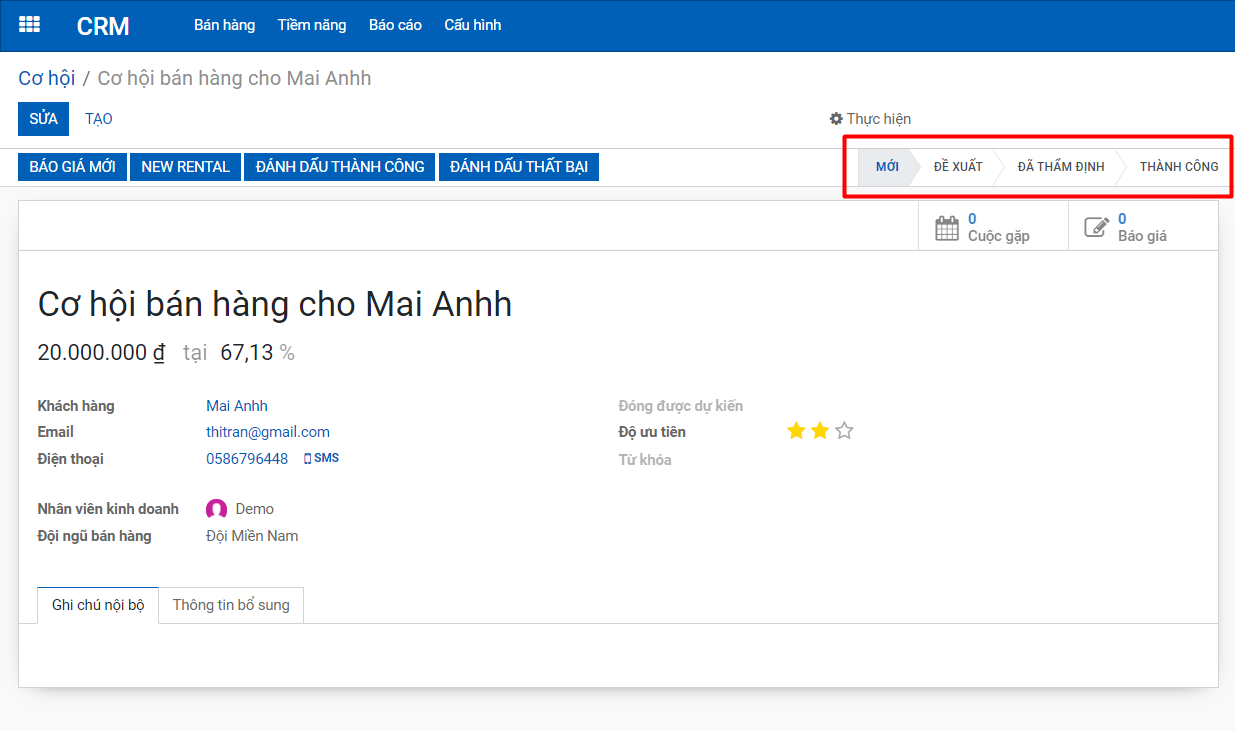
Task: Click the 20.000.000 ₫ revenue value
Action: (101, 353)
